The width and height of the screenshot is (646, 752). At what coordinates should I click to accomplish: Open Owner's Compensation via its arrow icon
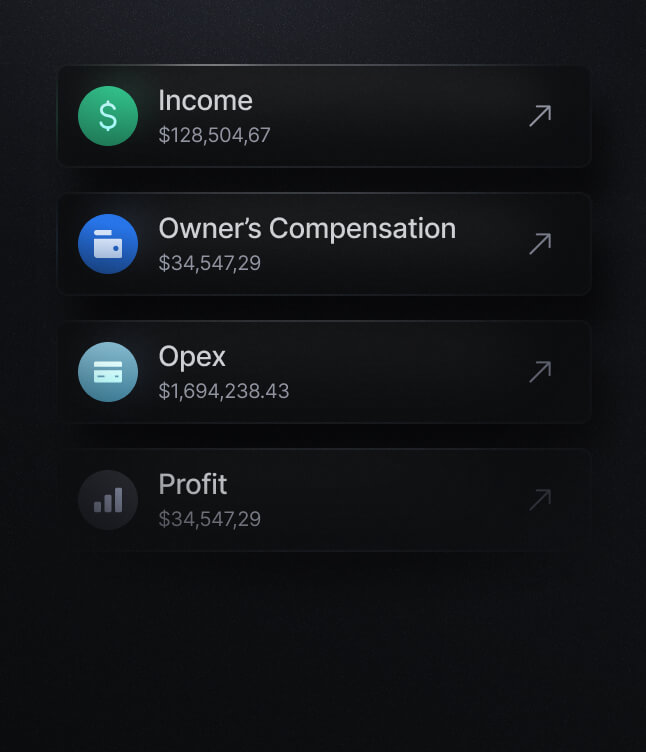click(540, 244)
